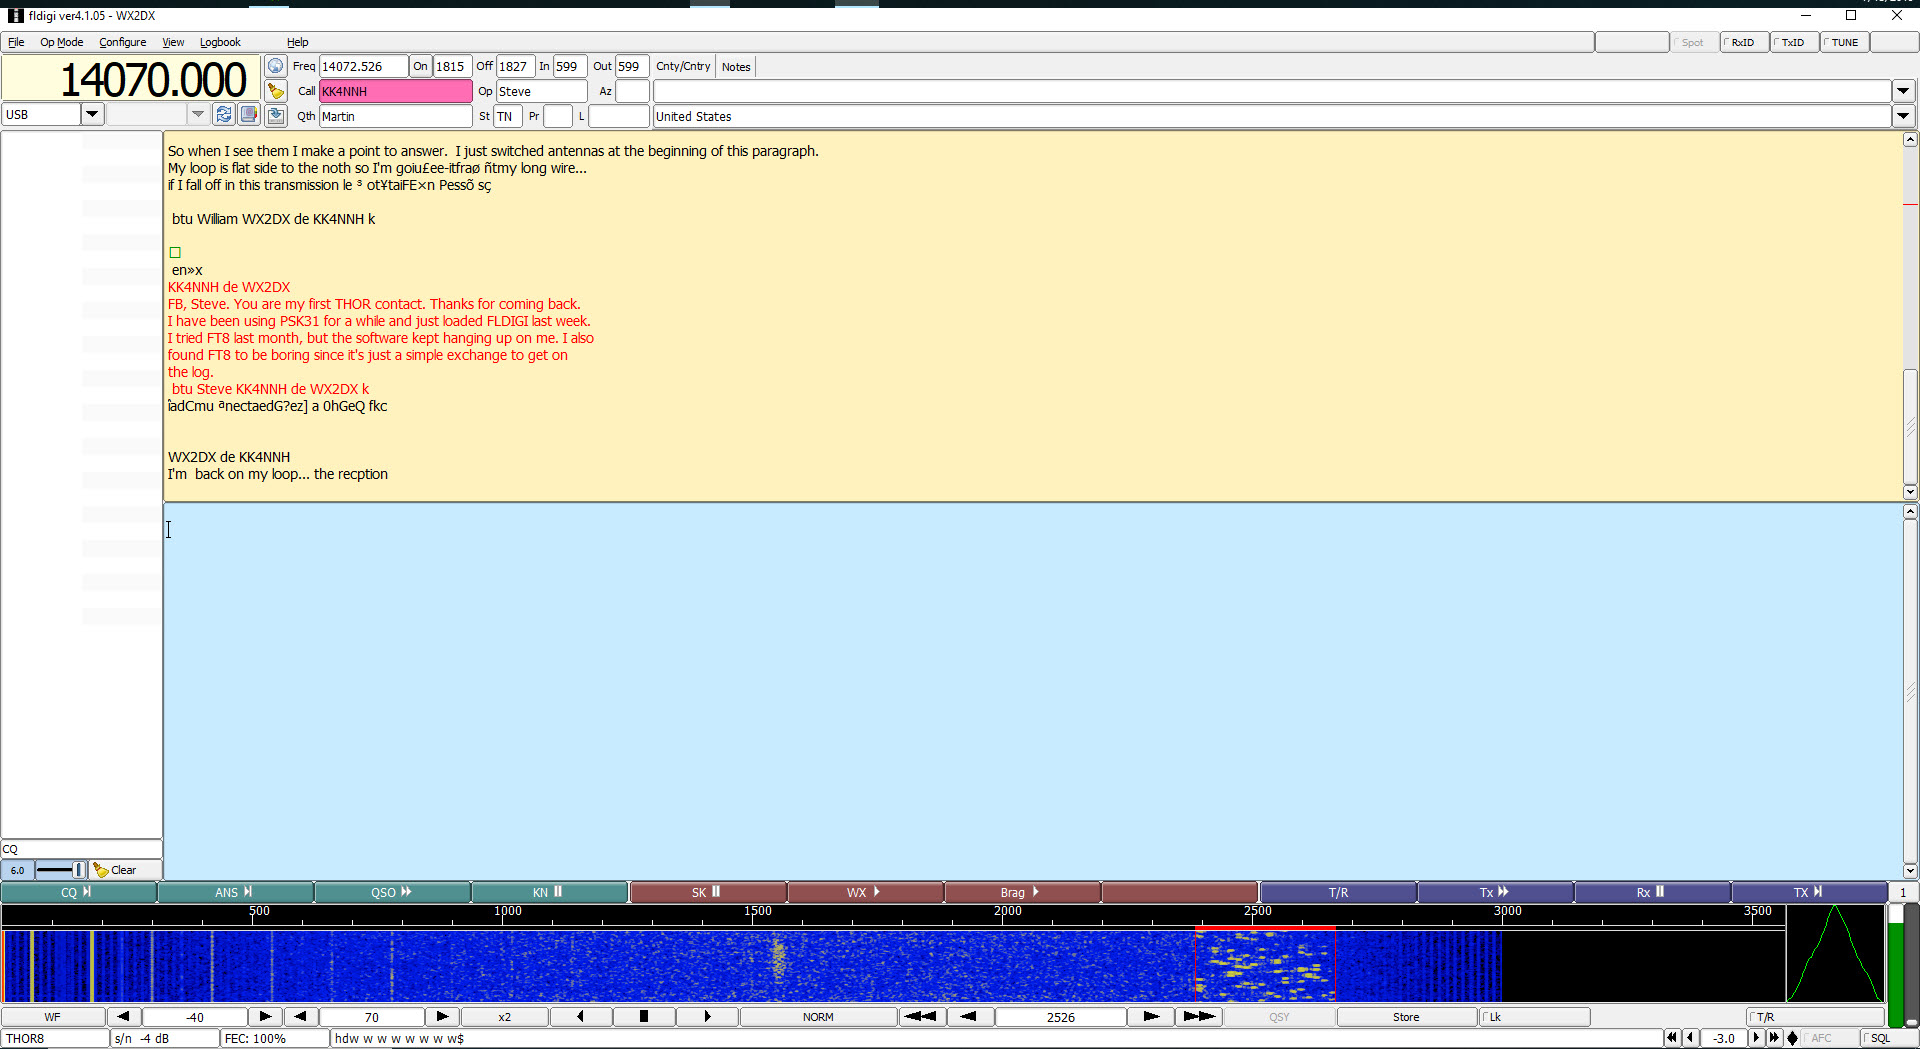Expand the dropdown above the country field

pyautogui.click(x=1903, y=91)
